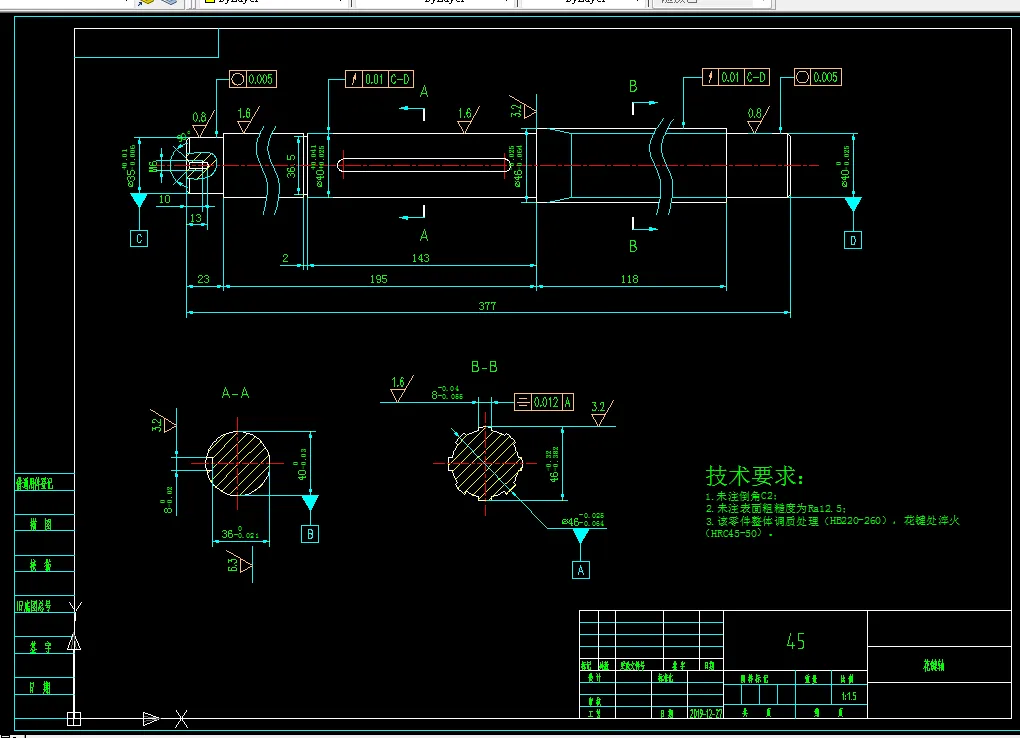Click 重量 header cell
This screenshot has width=1020, height=738.
[811, 678]
